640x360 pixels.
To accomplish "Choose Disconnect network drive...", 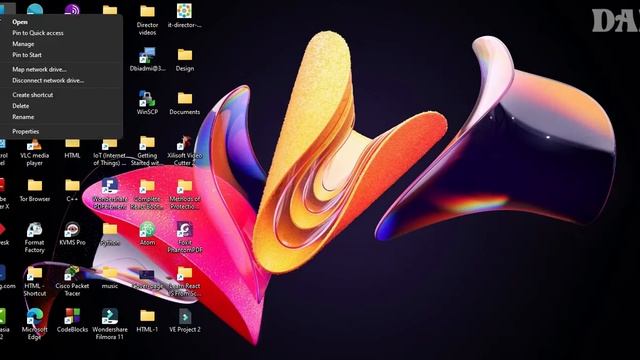I will coord(48,80).
